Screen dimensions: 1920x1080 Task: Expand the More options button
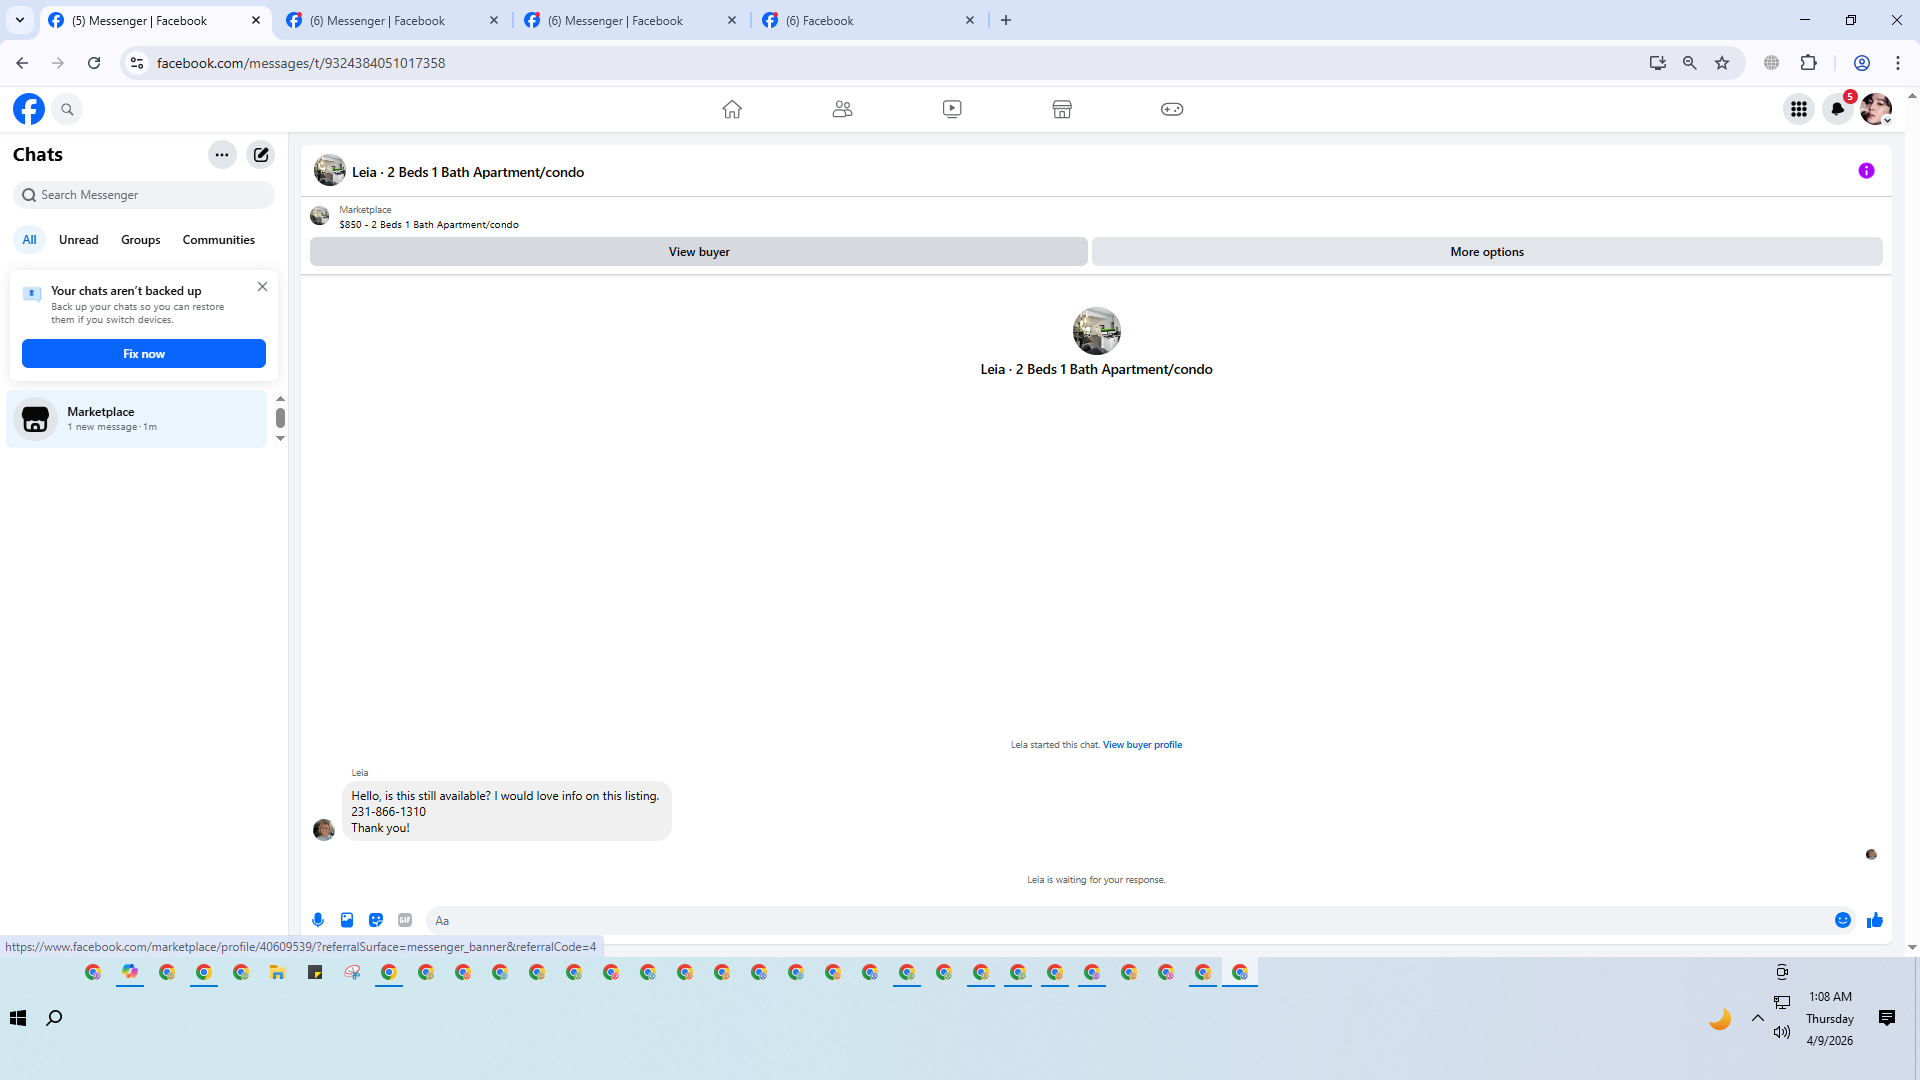[x=1487, y=252]
